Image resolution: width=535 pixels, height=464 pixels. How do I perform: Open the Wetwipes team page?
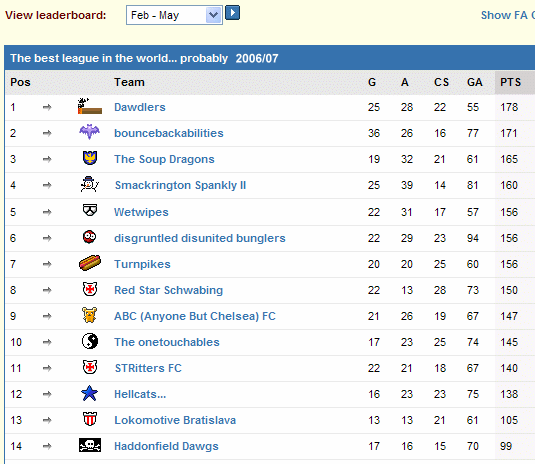point(141,212)
